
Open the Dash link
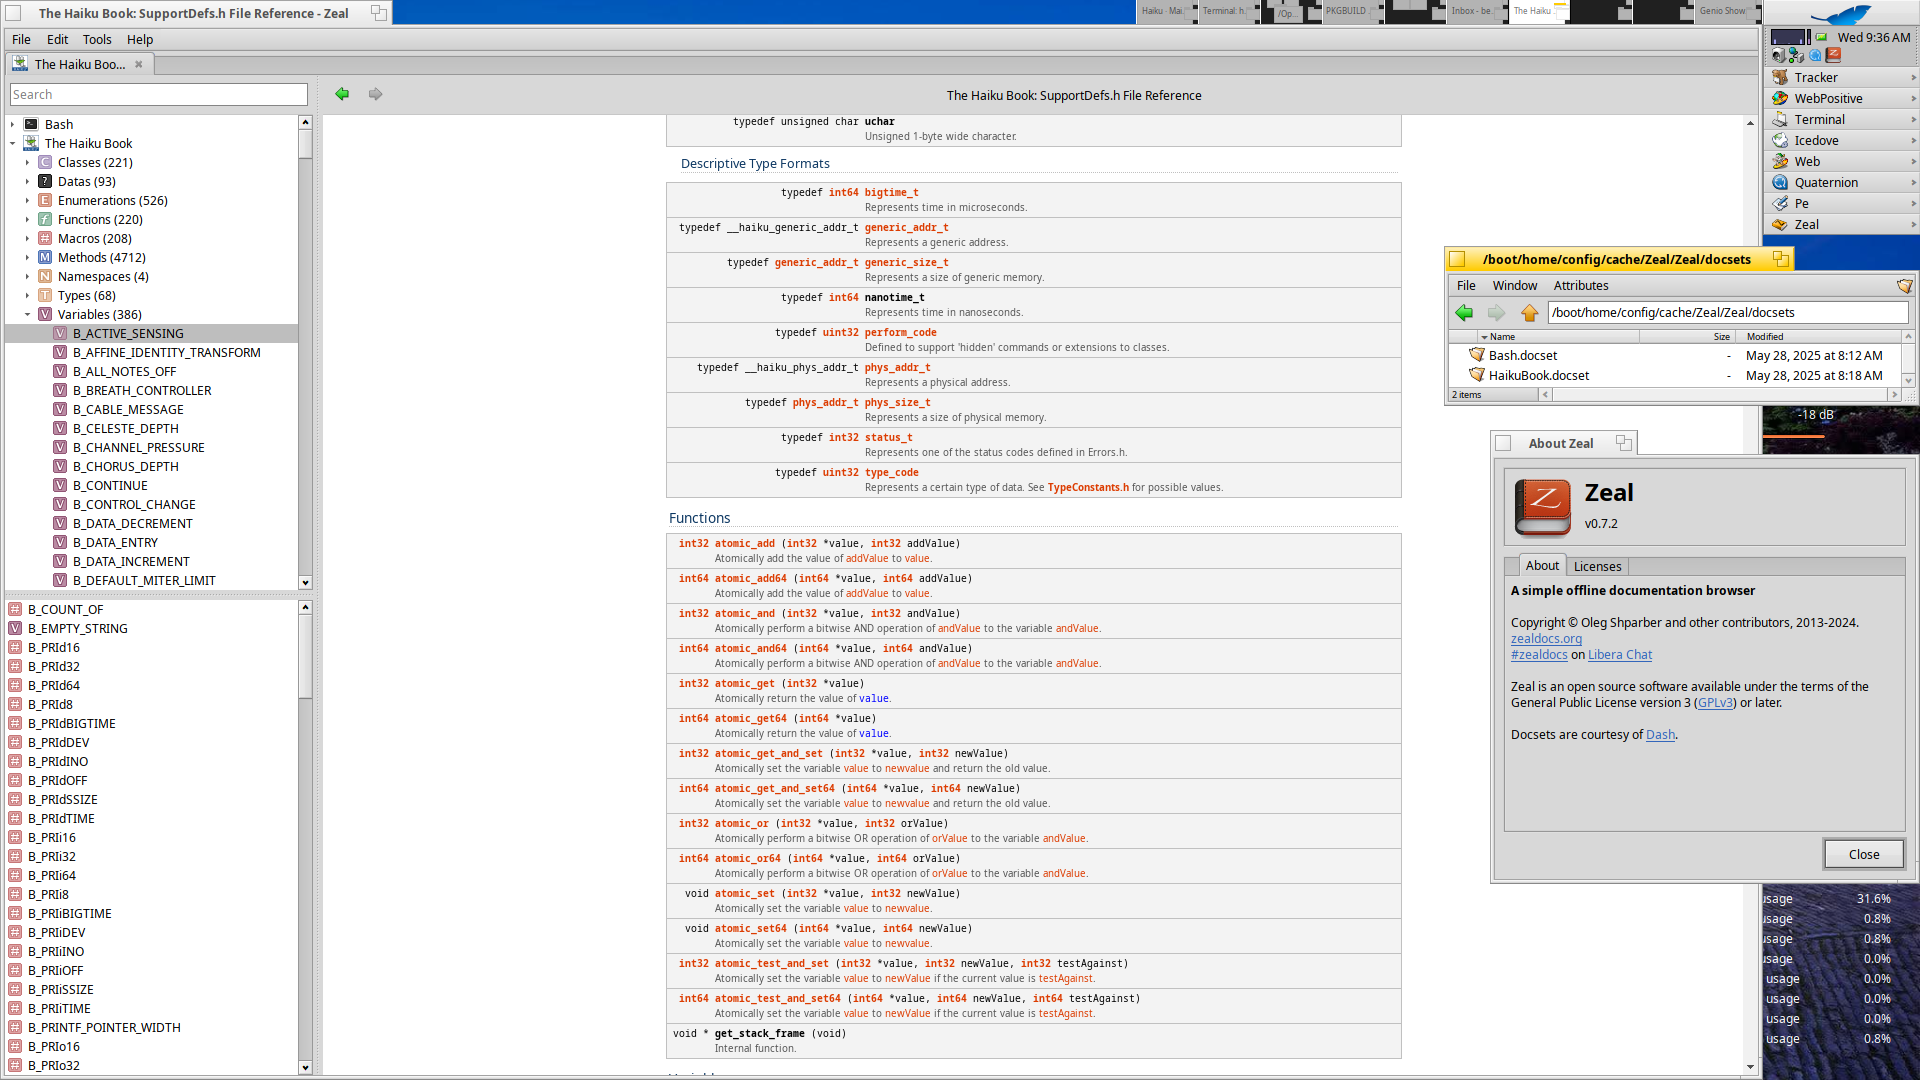pos(1660,735)
